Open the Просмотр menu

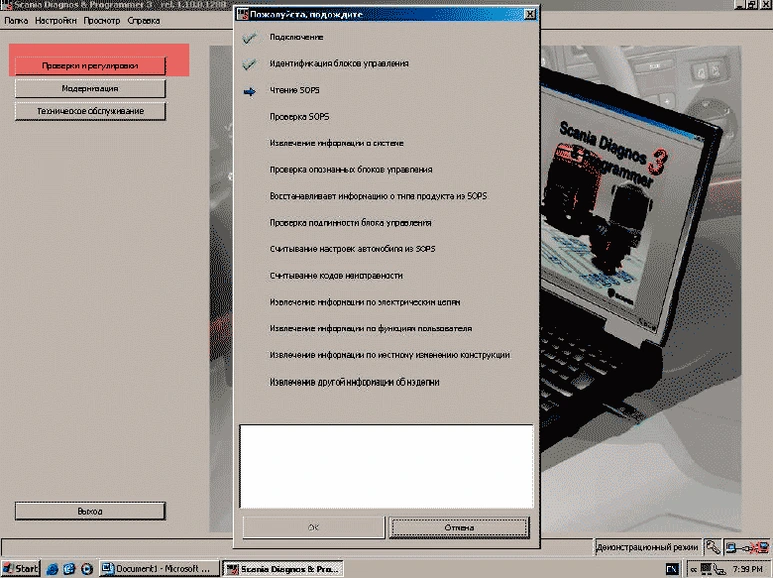[102, 20]
